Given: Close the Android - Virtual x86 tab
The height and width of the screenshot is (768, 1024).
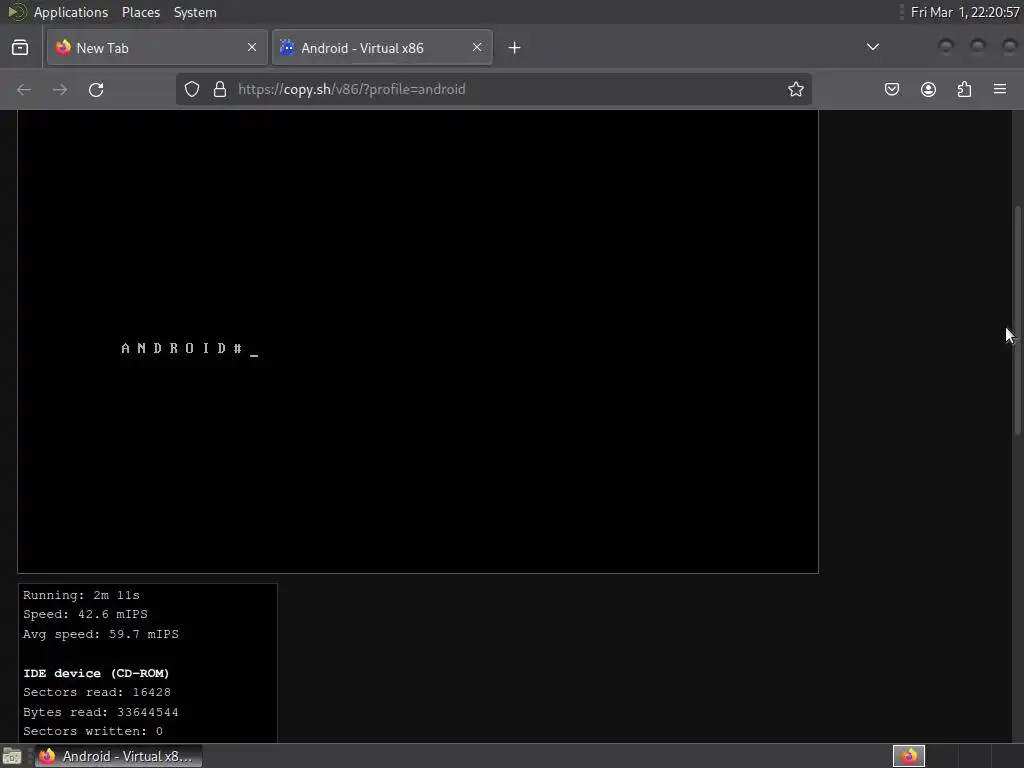Looking at the screenshot, I should click(477, 47).
